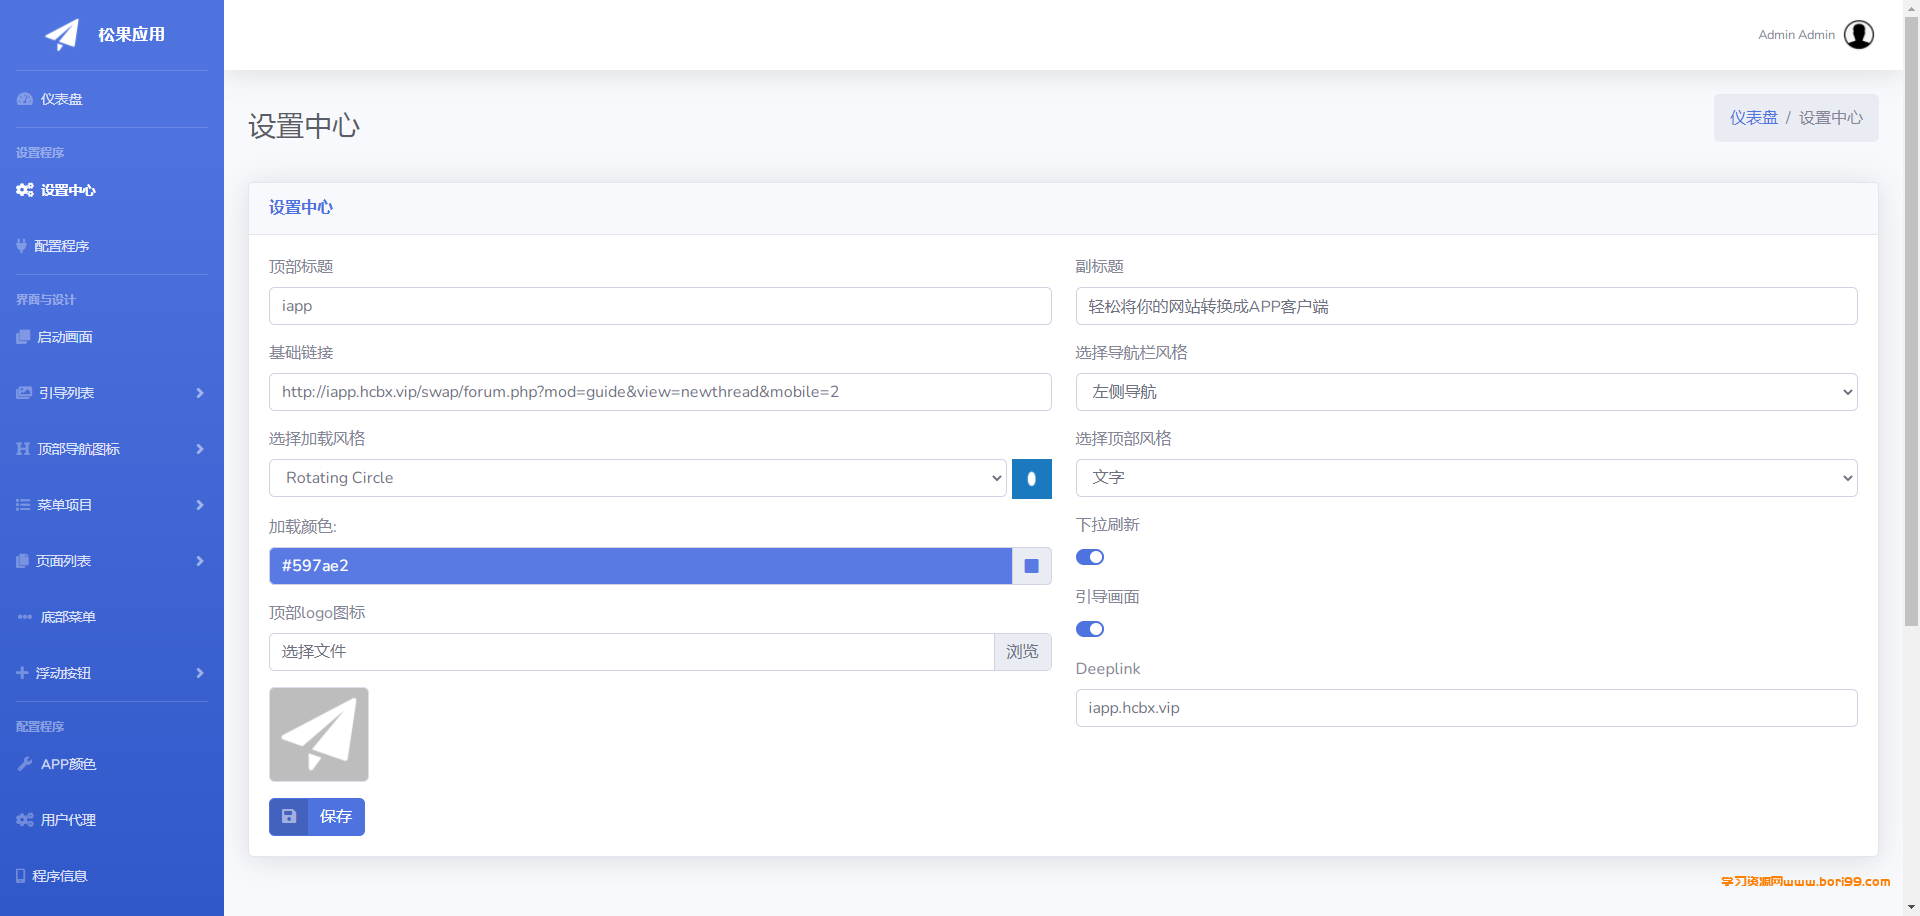This screenshot has width=1920, height=916.
Task: Click the 启动画面 copy icon
Action: point(23,337)
